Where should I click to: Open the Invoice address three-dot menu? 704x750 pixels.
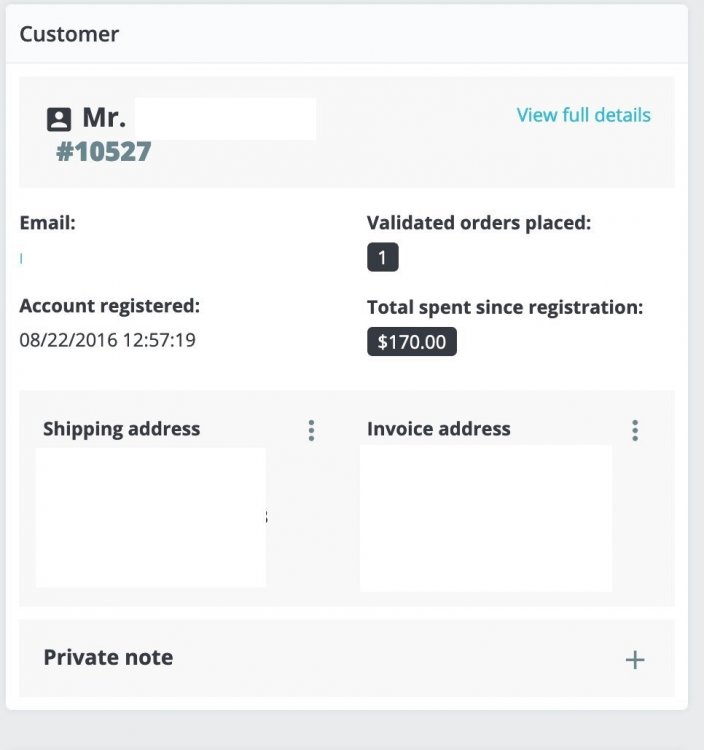pyautogui.click(x=635, y=430)
